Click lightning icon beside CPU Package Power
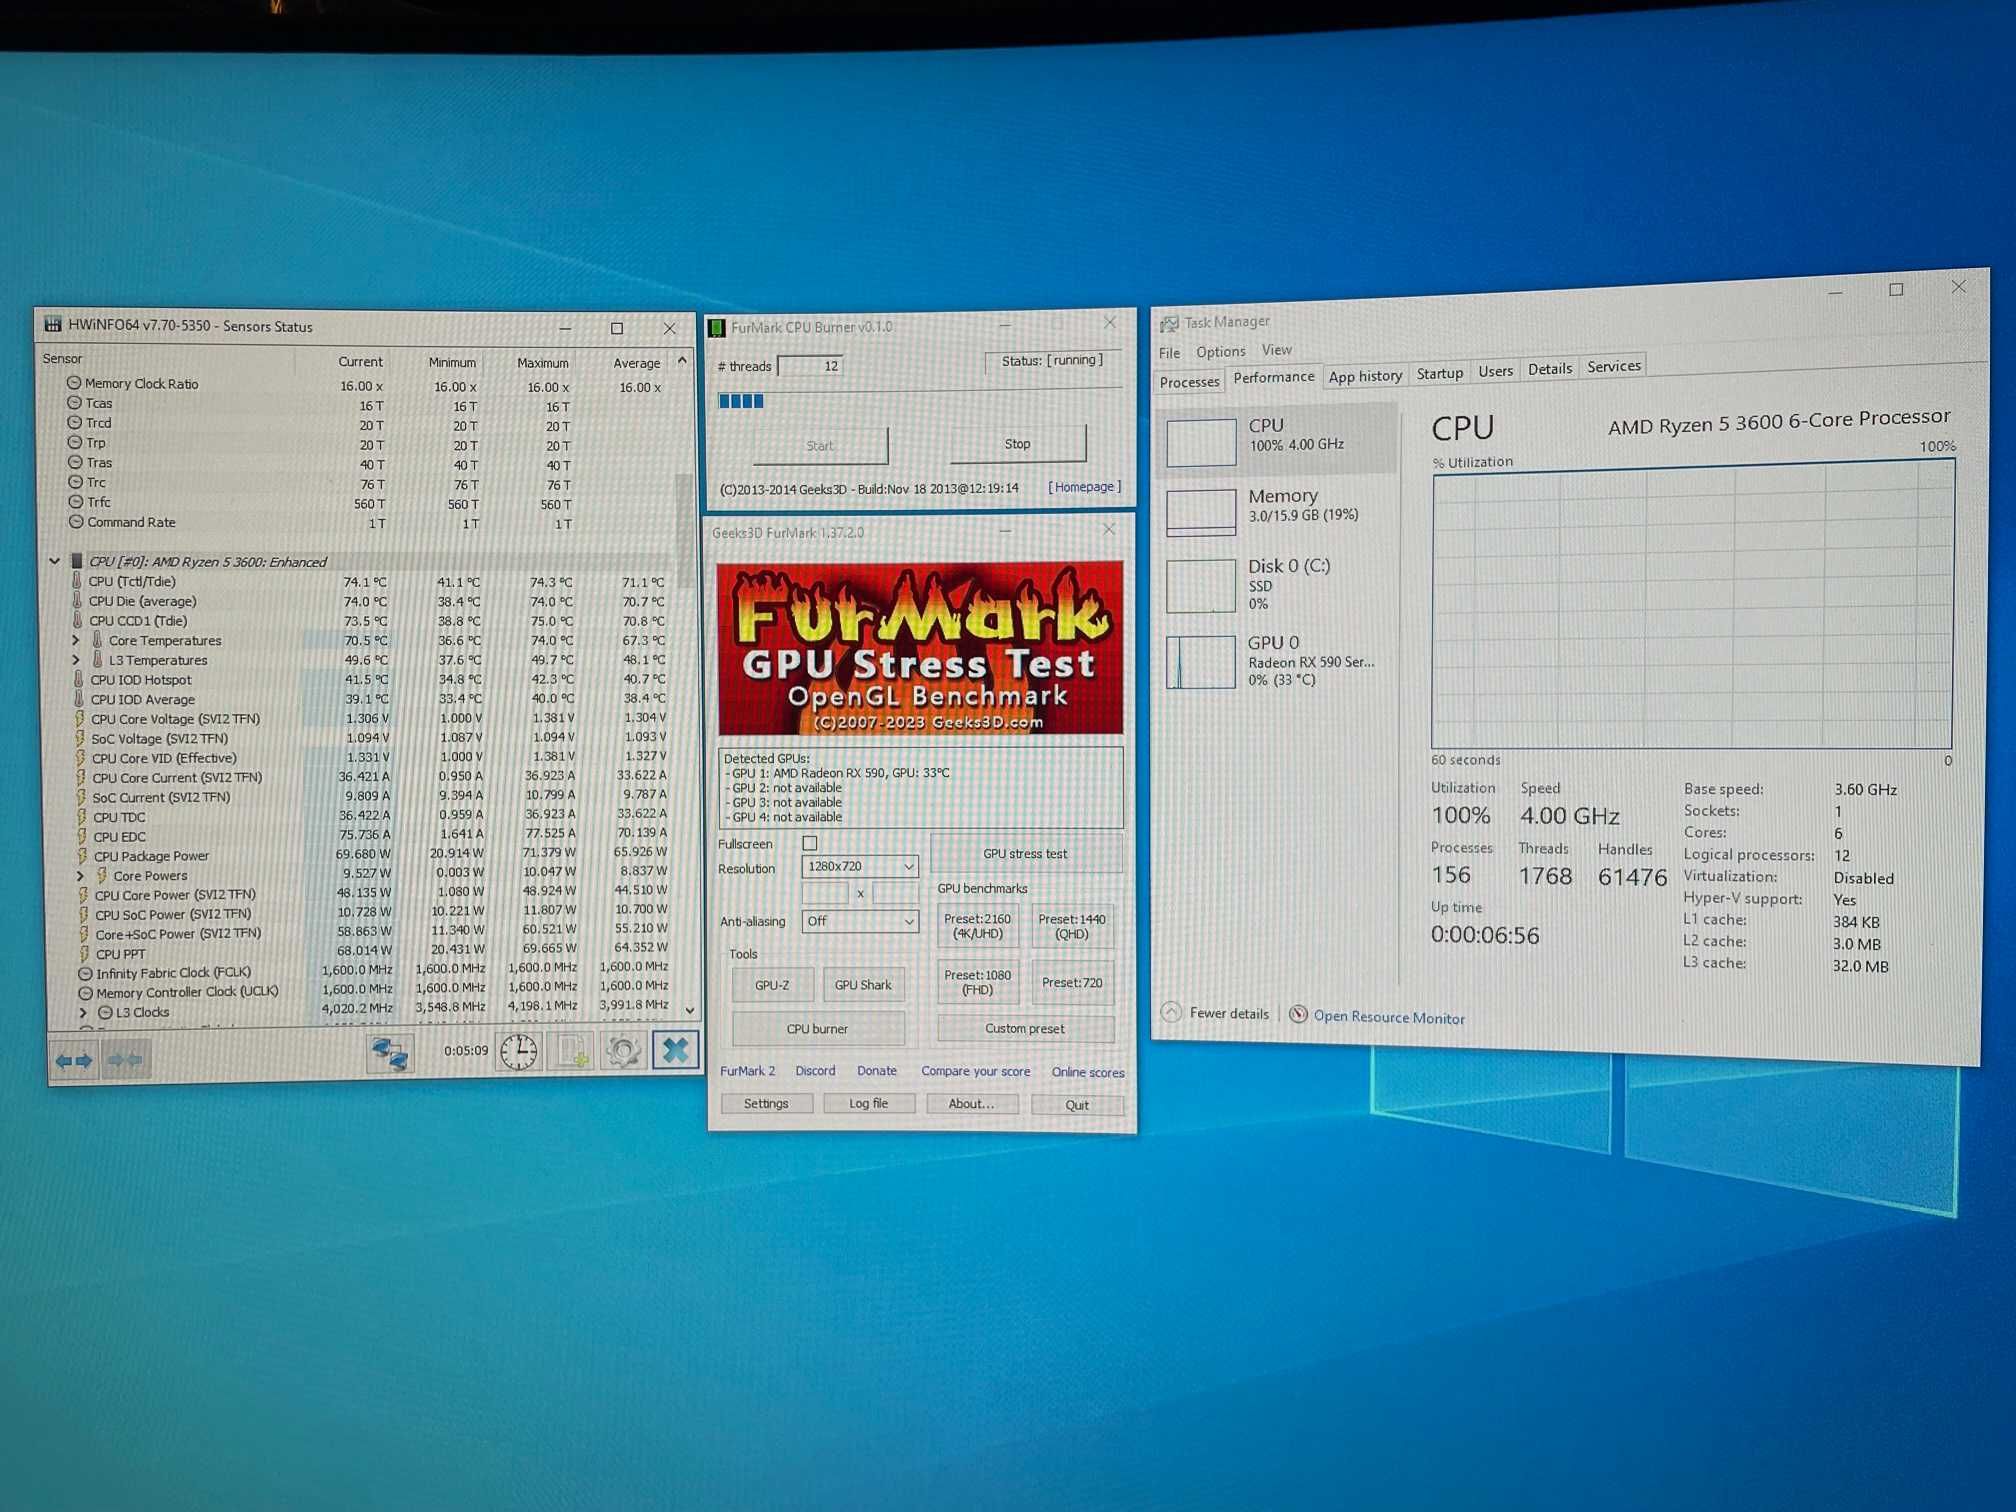This screenshot has width=2016, height=1512. pyautogui.click(x=82, y=856)
